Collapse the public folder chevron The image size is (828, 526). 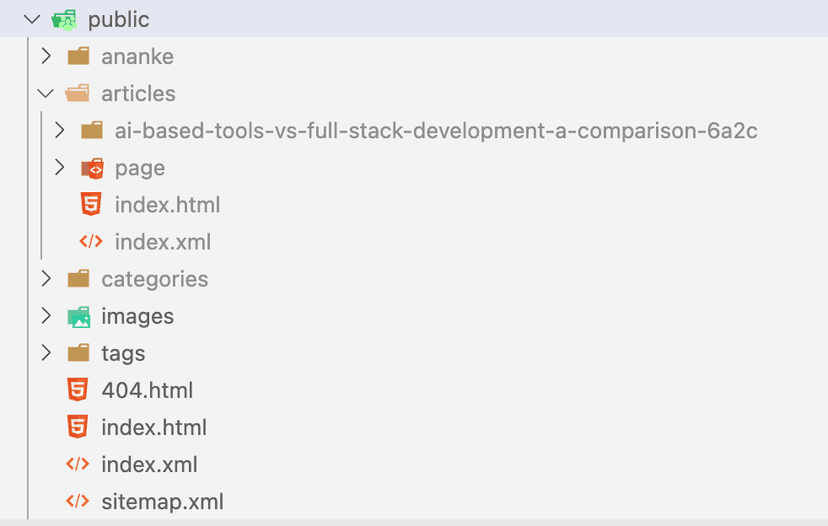coord(32,19)
